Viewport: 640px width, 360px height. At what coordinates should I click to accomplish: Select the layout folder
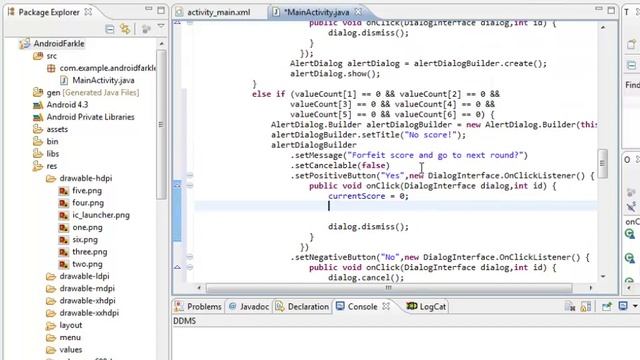pyautogui.click(x=71, y=325)
